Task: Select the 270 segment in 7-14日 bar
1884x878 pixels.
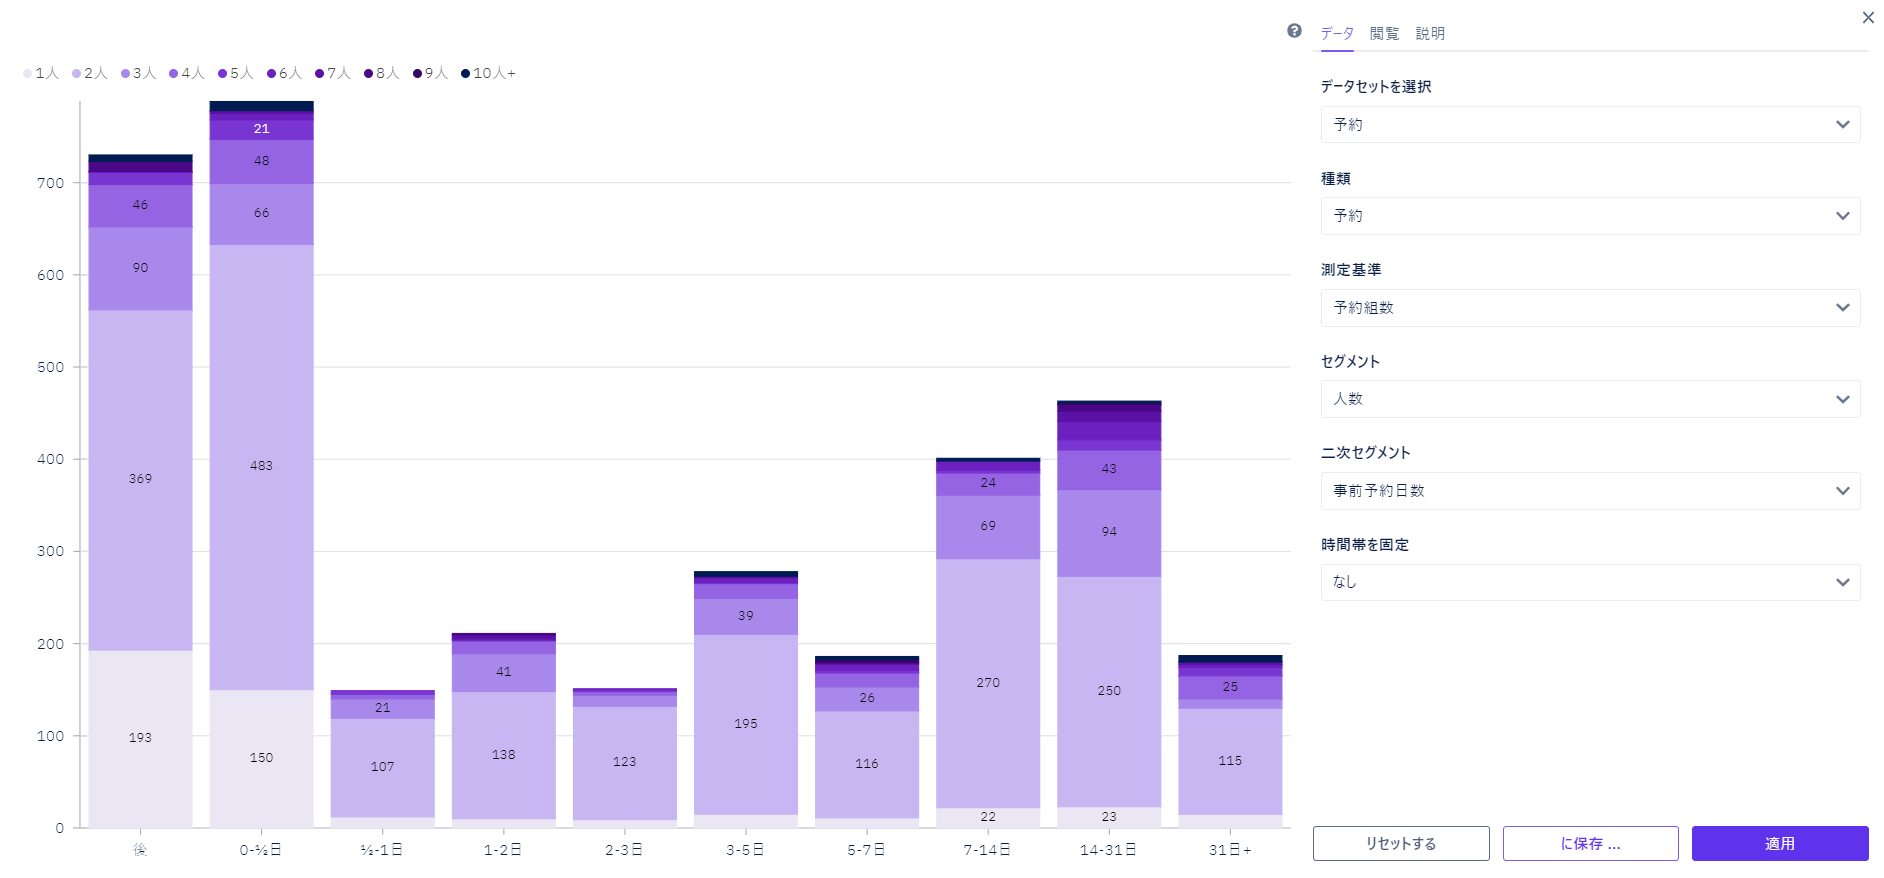Action: pyautogui.click(x=987, y=683)
